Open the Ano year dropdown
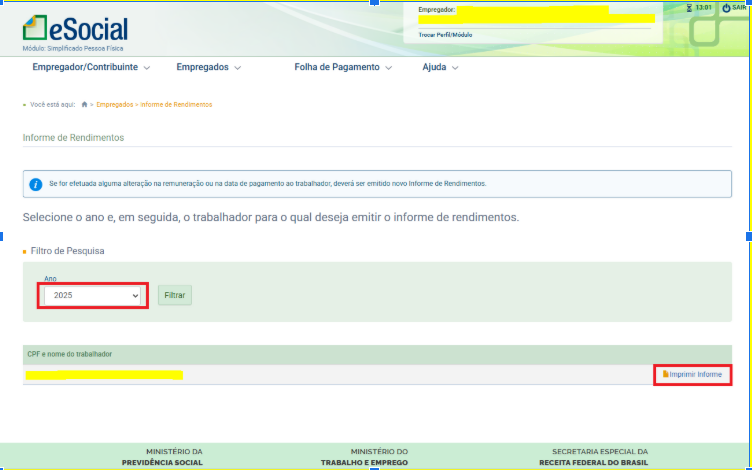Screen dimensions: 752x470 coord(93,296)
